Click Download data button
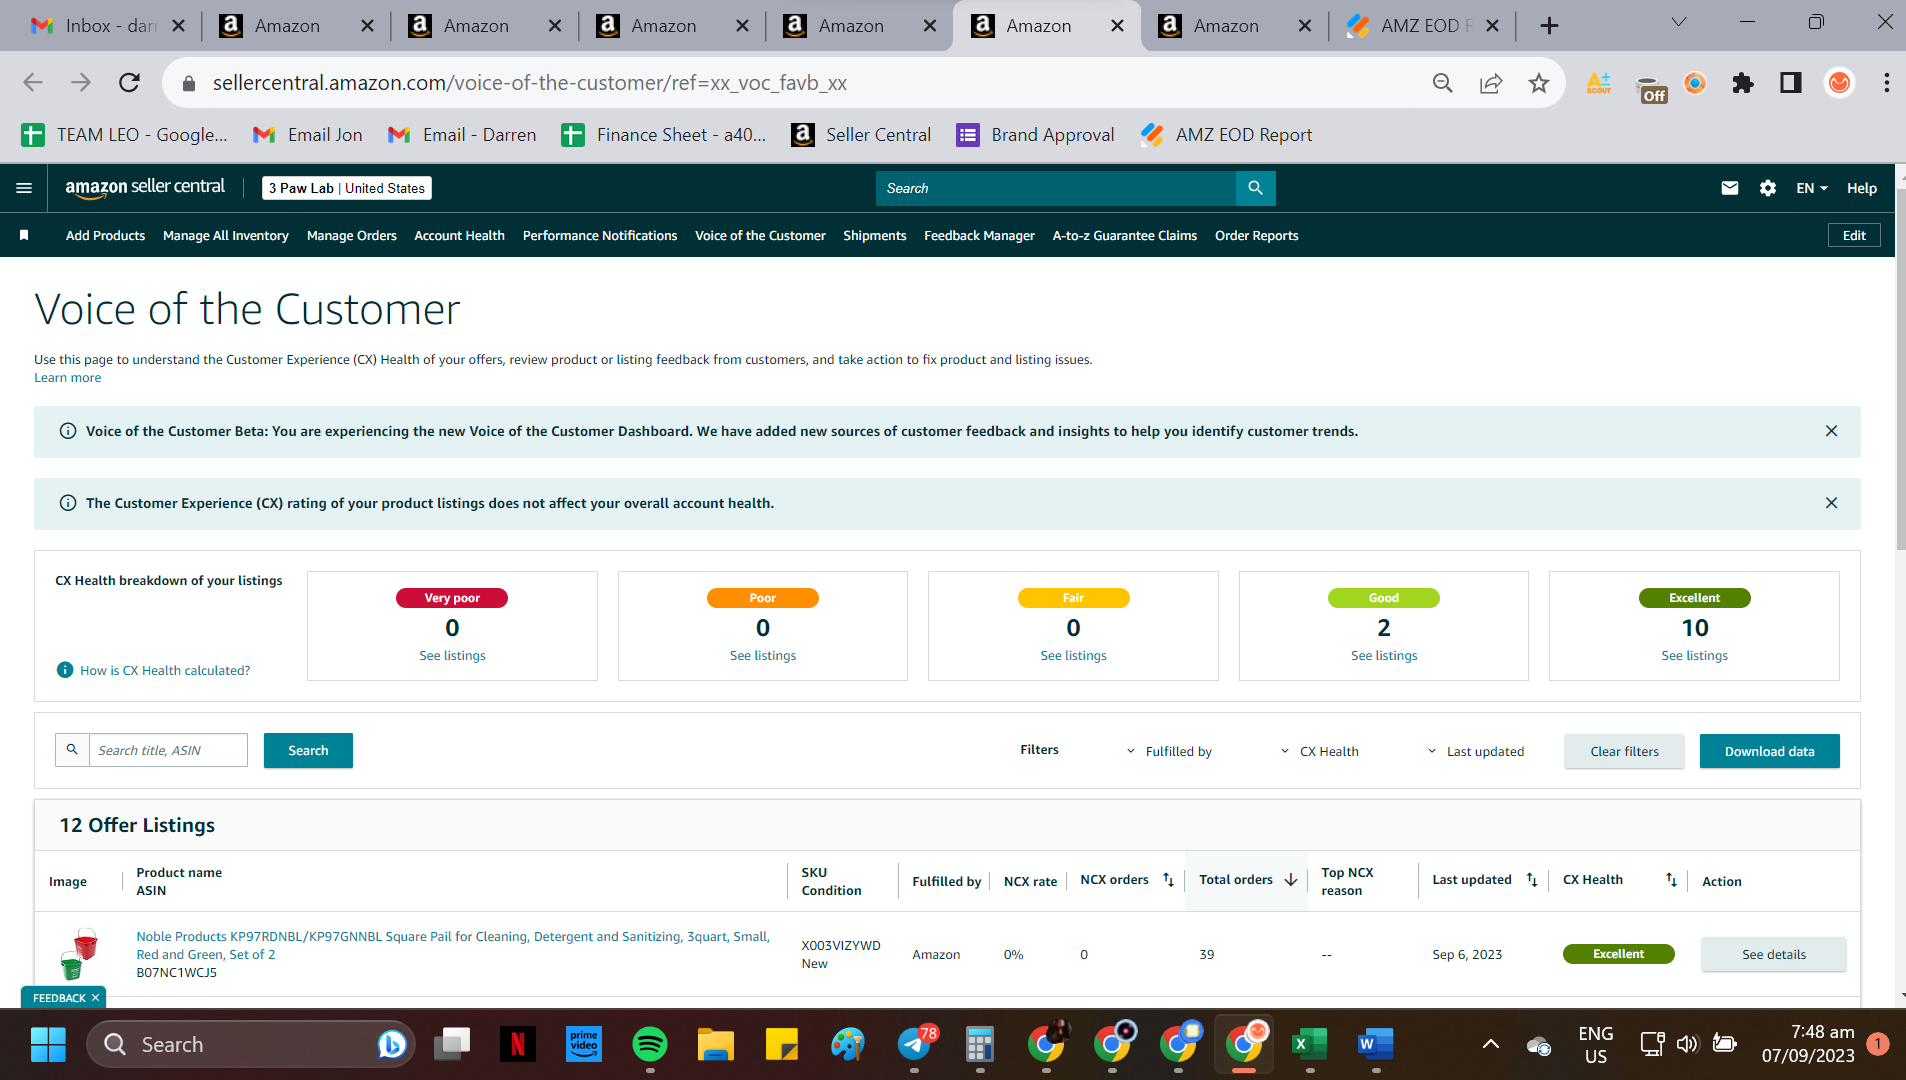The height and width of the screenshot is (1080, 1906). click(x=1769, y=751)
